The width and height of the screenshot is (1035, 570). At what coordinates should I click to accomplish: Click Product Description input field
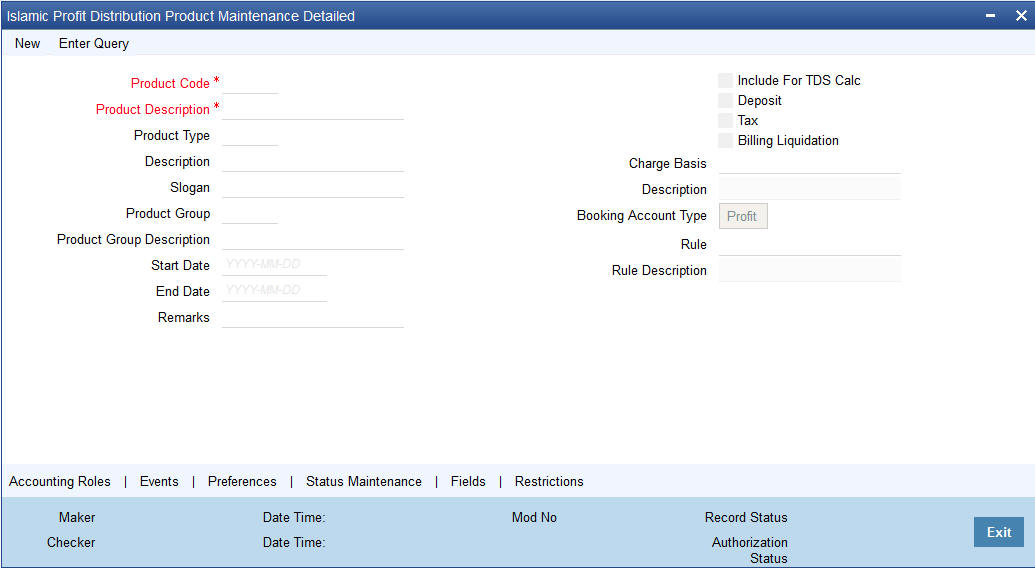coord(313,109)
